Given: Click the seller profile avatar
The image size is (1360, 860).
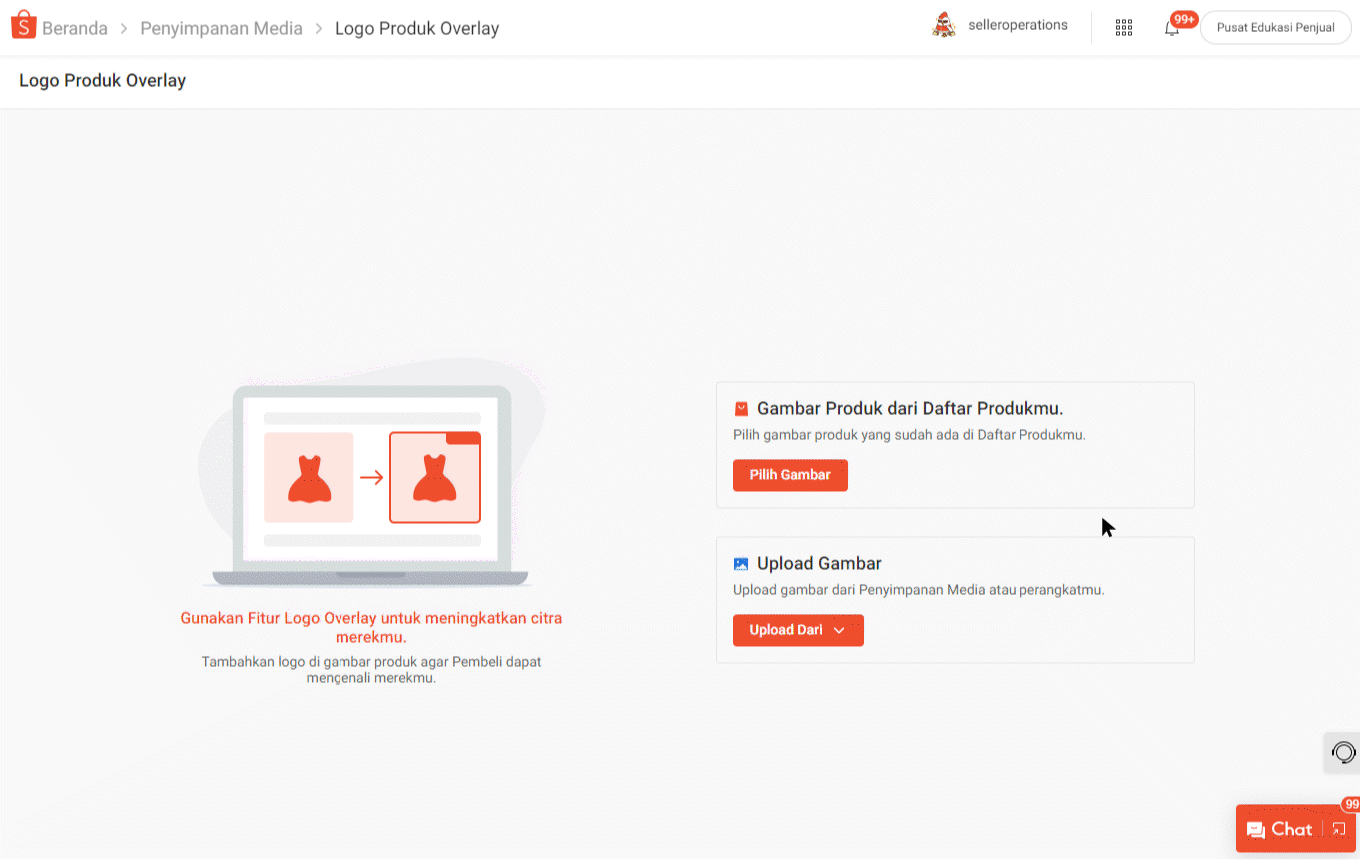Looking at the screenshot, I should [x=943, y=26].
